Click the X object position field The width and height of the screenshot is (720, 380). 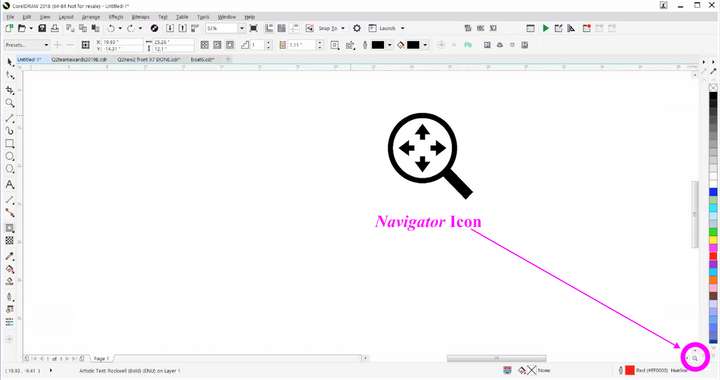119,42
